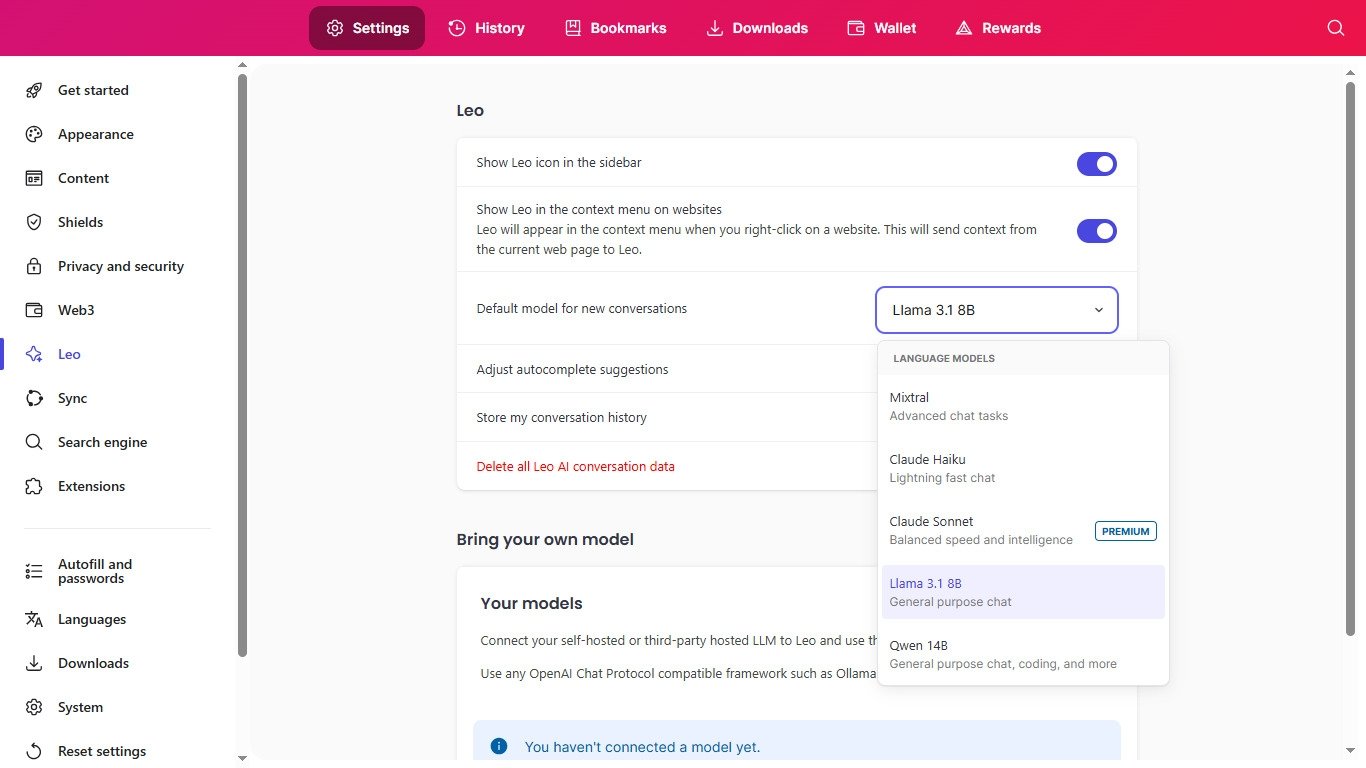
Task: Click the Shields icon in sidebar
Action: pyautogui.click(x=34, y=222)
